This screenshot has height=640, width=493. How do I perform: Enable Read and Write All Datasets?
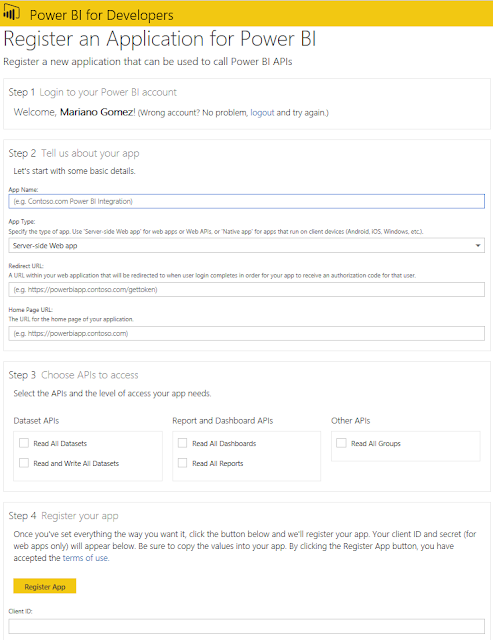(24, 463)
